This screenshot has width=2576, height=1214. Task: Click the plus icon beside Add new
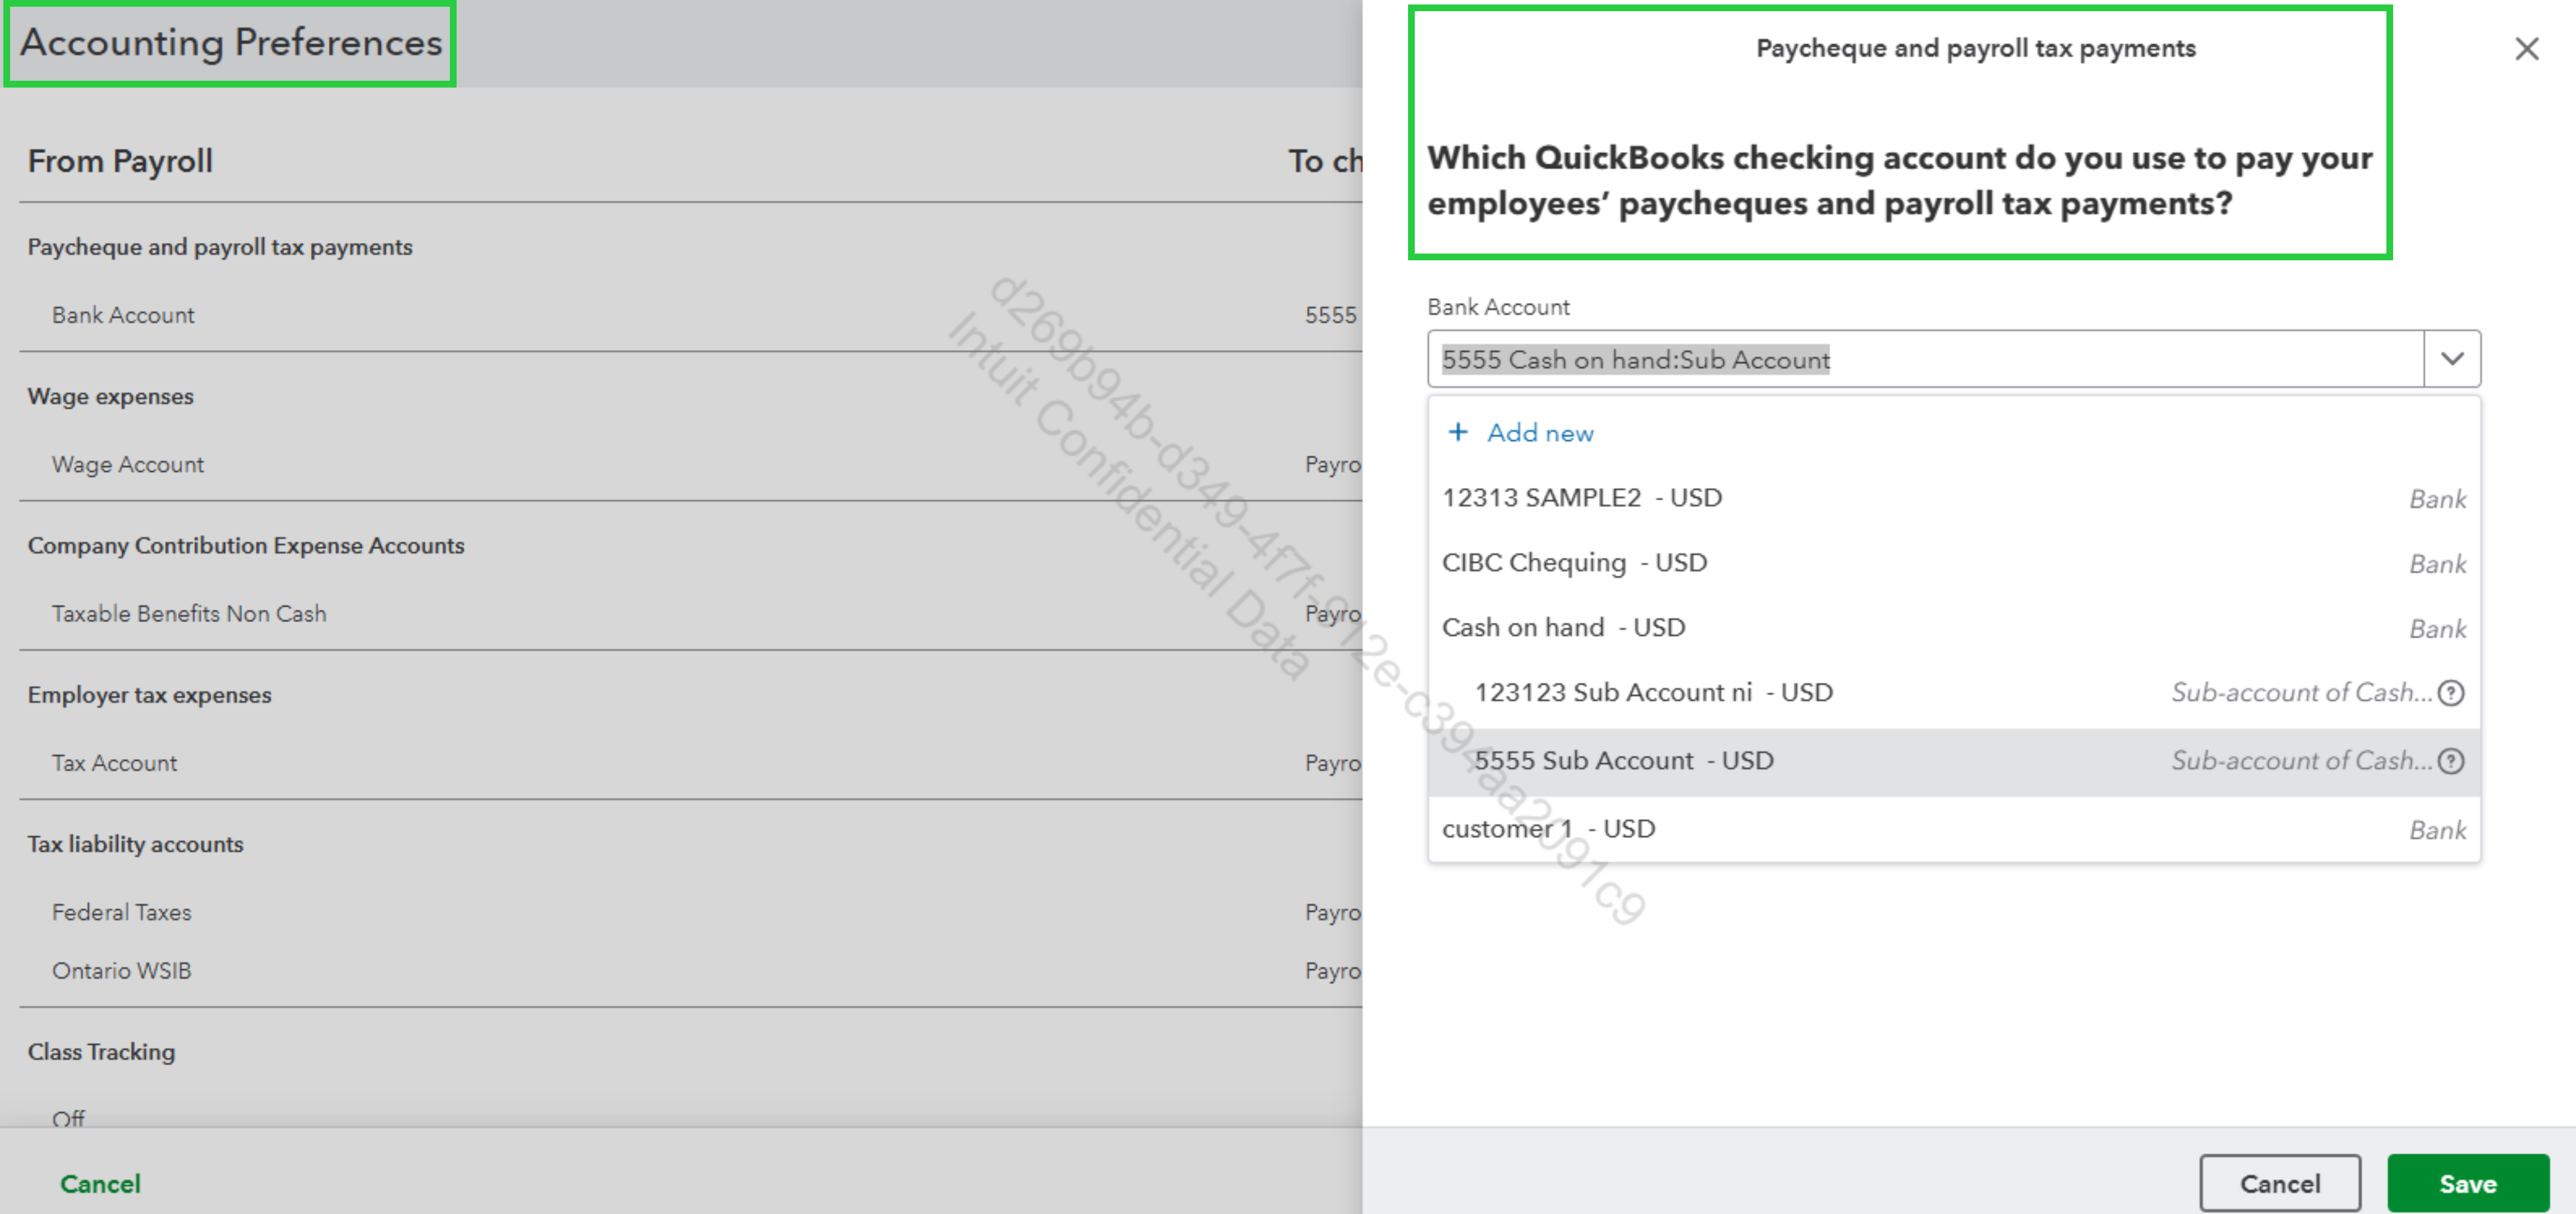(x=1458, y=432)
